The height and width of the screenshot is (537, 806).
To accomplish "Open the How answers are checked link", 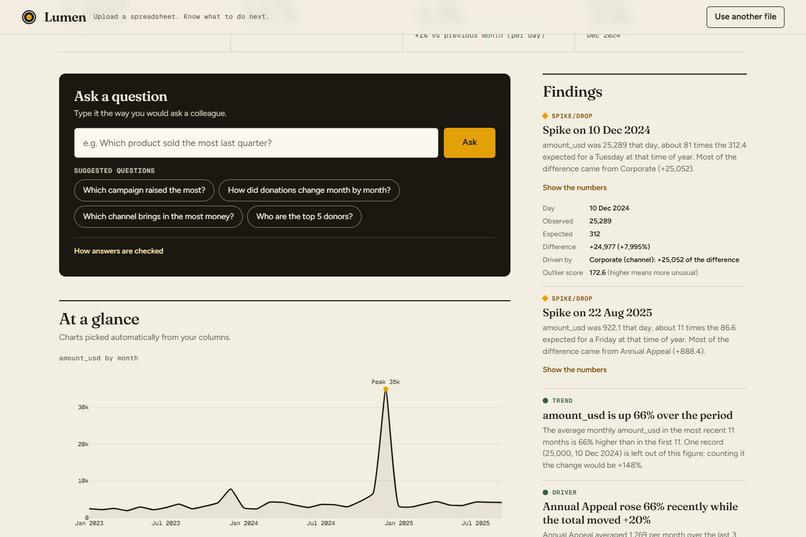I will [x=119, y=251].
